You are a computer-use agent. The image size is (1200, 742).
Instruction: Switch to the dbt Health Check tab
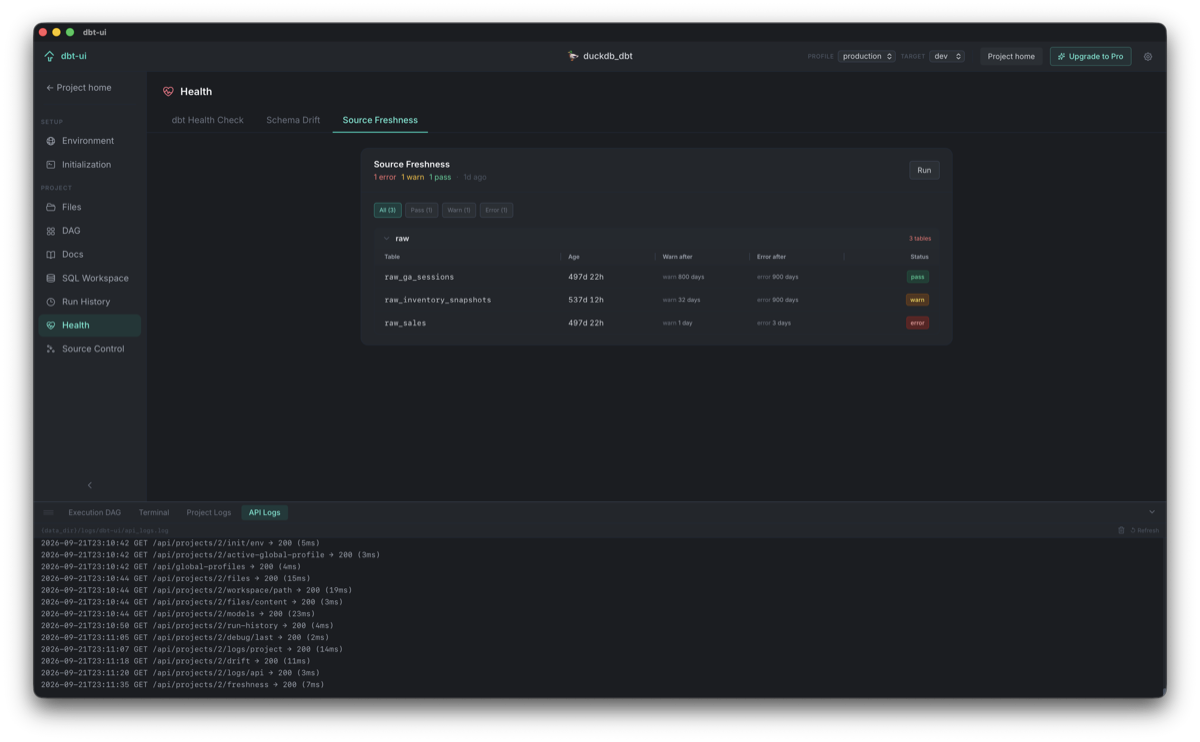(208, 120)
